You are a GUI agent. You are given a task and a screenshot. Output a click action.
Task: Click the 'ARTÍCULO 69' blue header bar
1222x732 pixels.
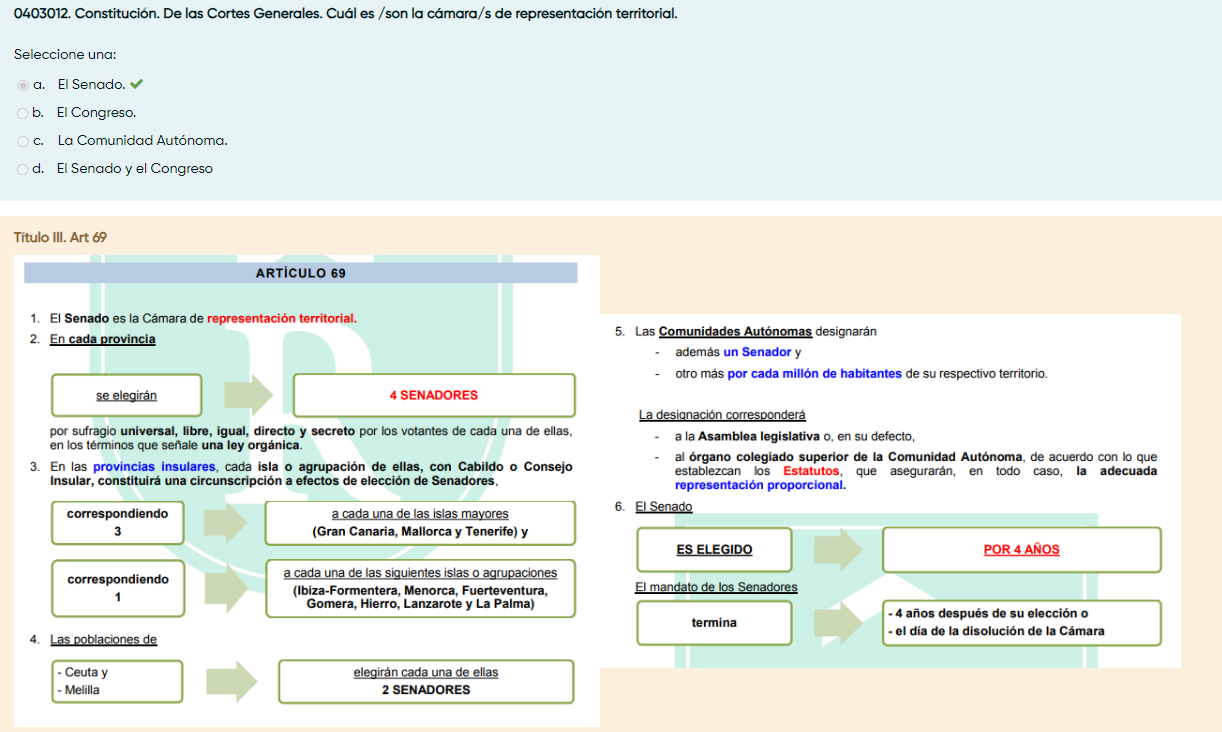tap(301, 273)
